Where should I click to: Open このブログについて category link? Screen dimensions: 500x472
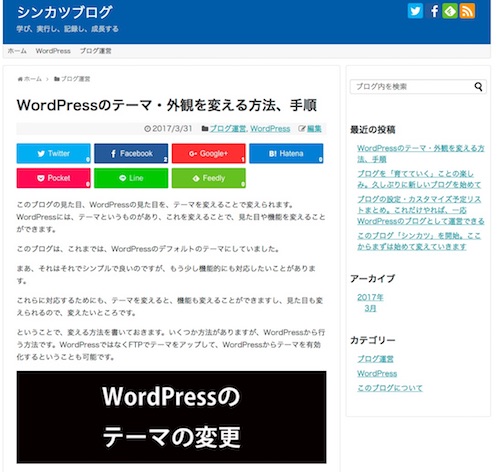(x=390, y=388)
